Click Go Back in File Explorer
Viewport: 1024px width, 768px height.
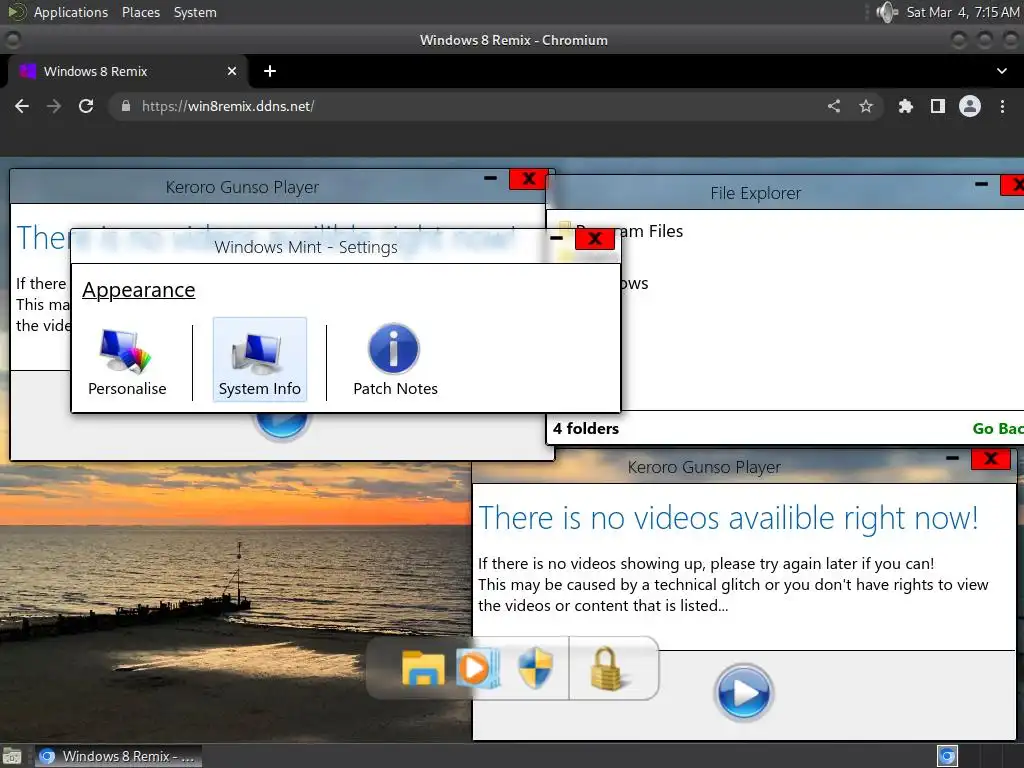998,428
